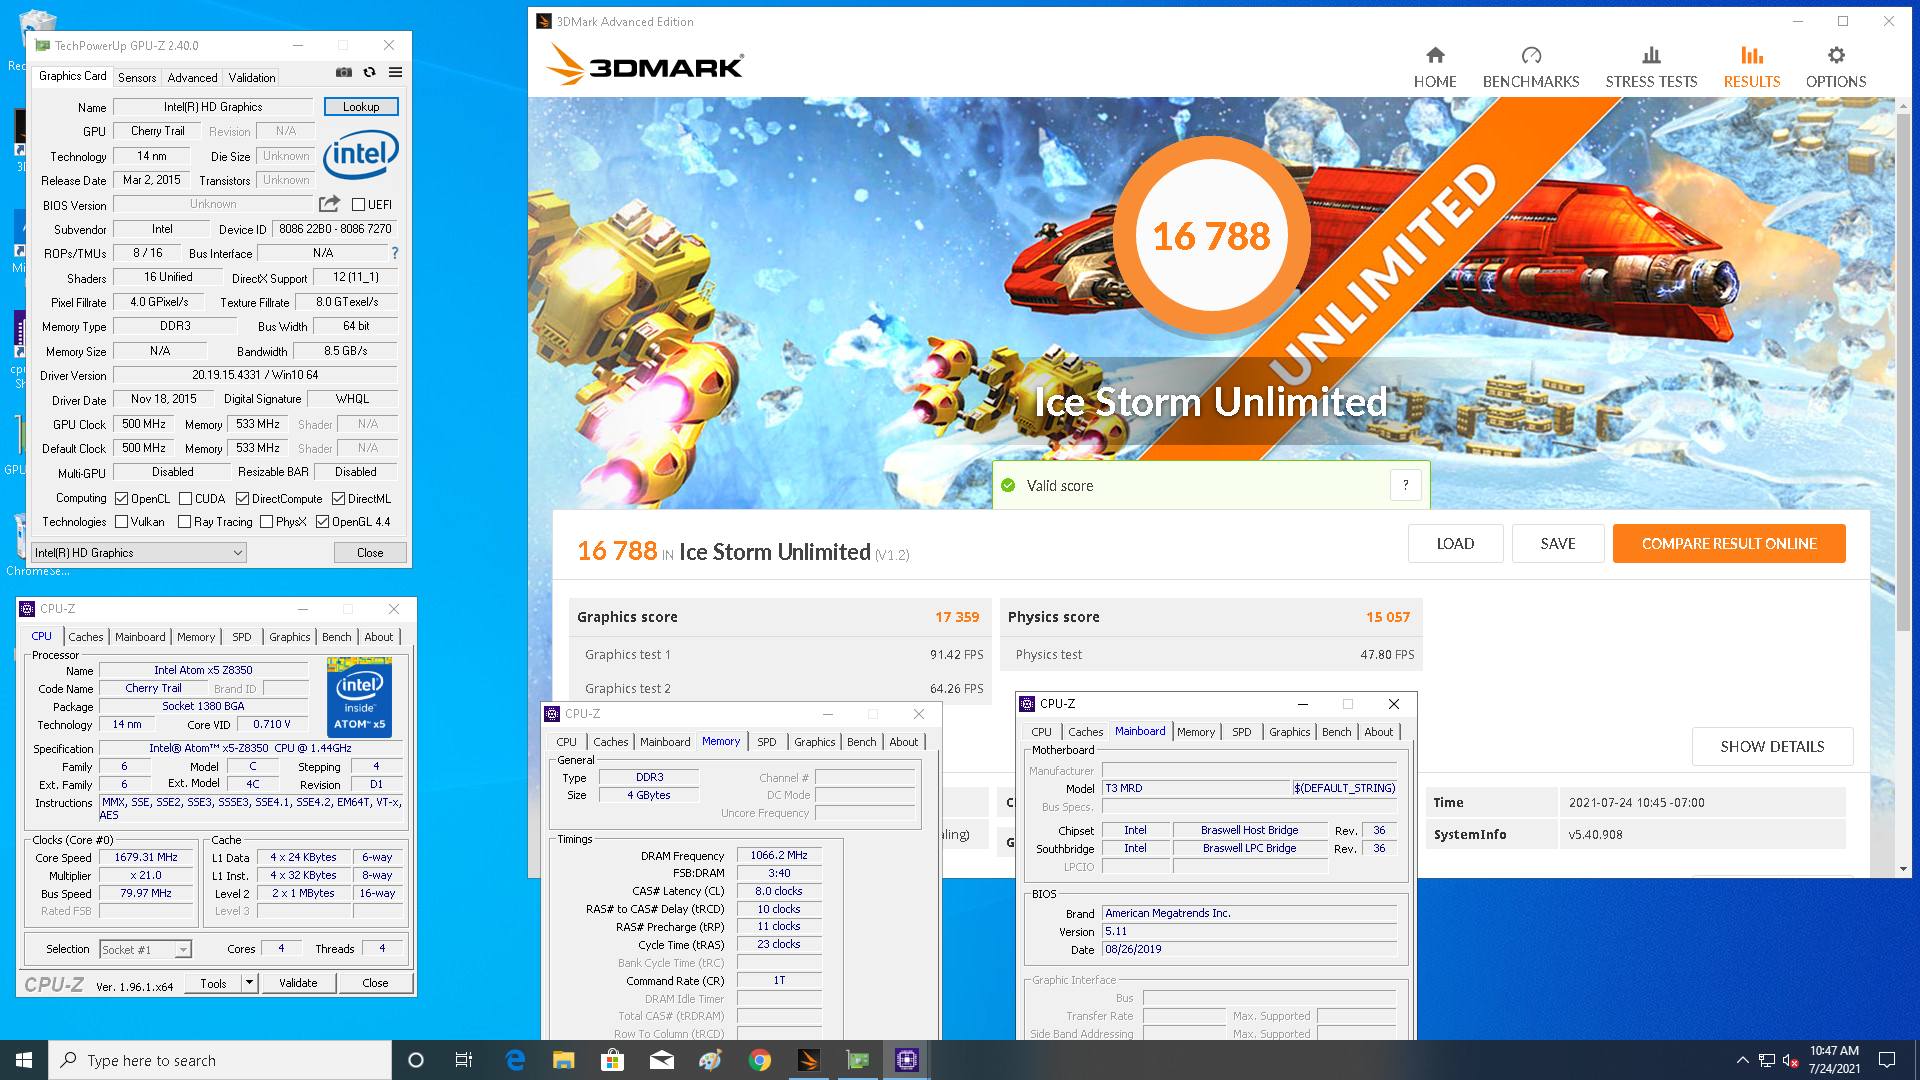Switch to 3DMark in the taskbar
The image size is (1920, 1080).
[809, 1060]
